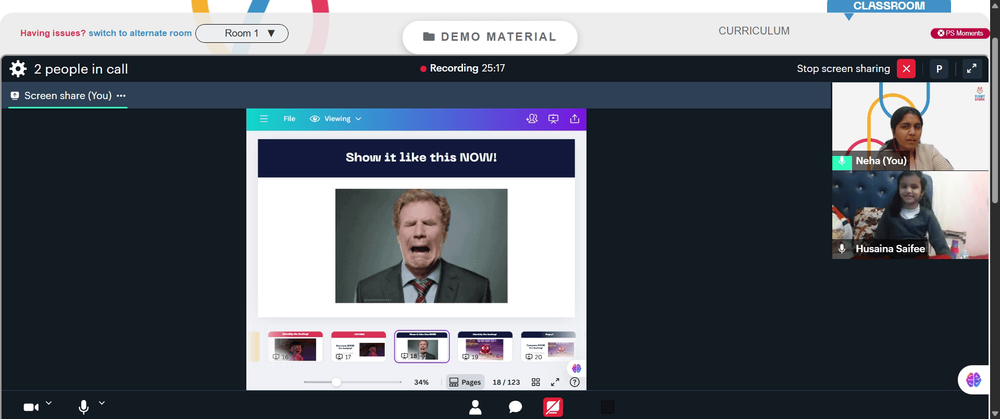The width and height of the screenshot is (1000, 419).
Task: Open participants list icon
Action: tap(475, 407)
